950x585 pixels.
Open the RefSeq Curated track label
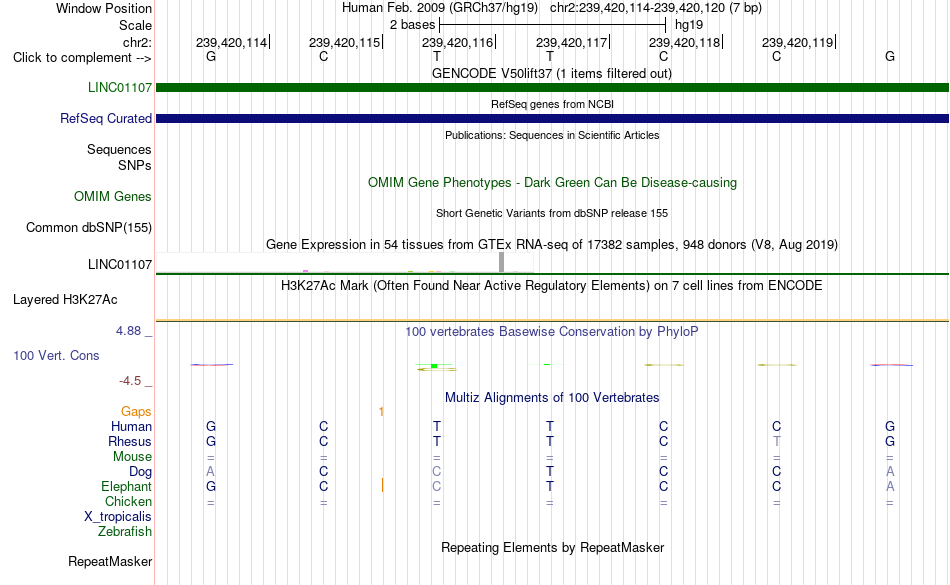[105, 119]
